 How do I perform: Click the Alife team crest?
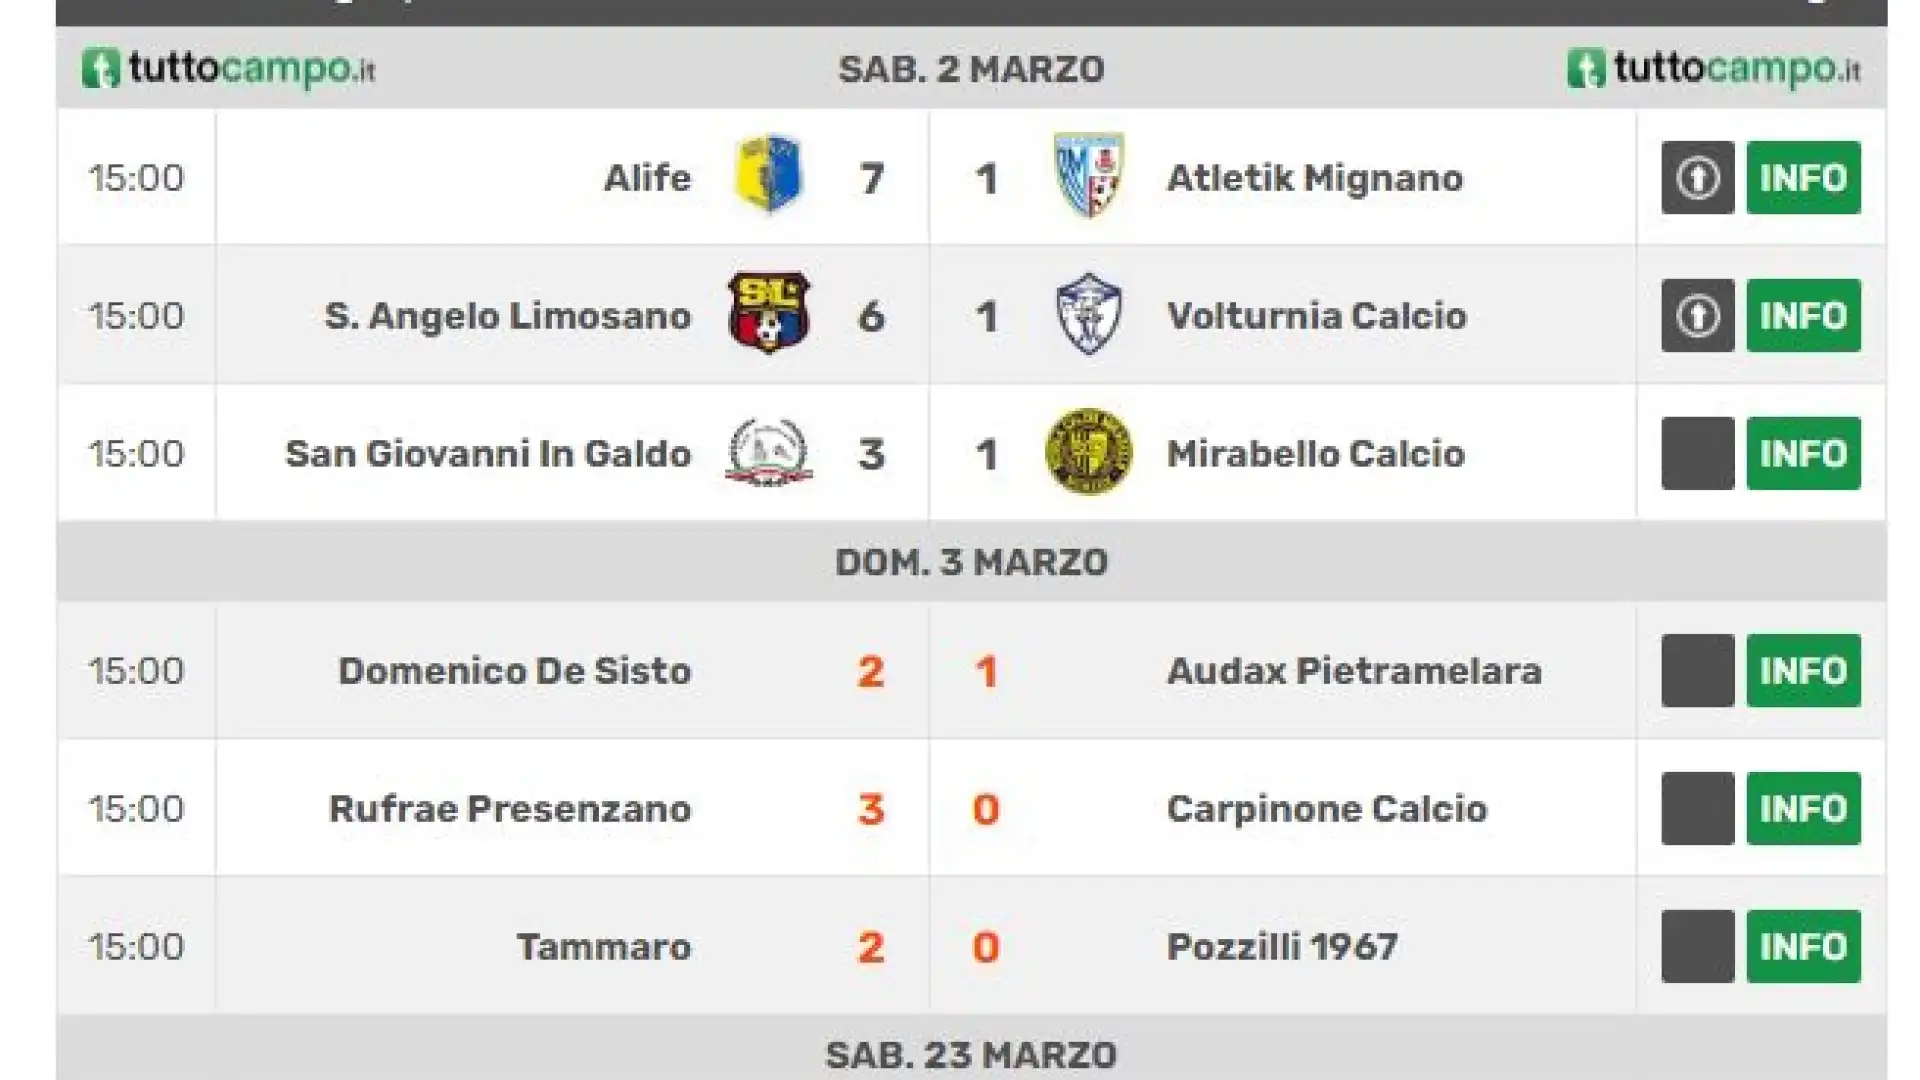pos(768,174)
